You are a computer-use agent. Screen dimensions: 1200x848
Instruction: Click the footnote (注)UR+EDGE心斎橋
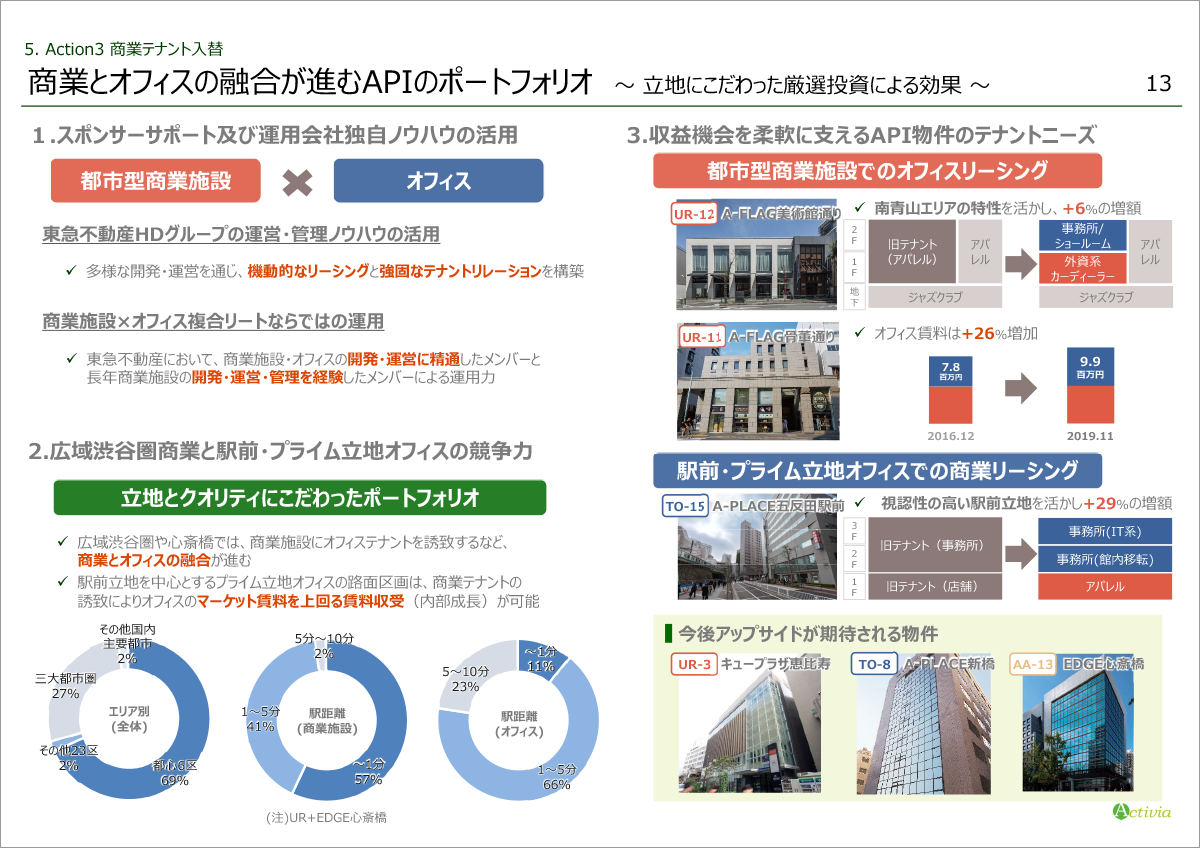coord(326,818)
